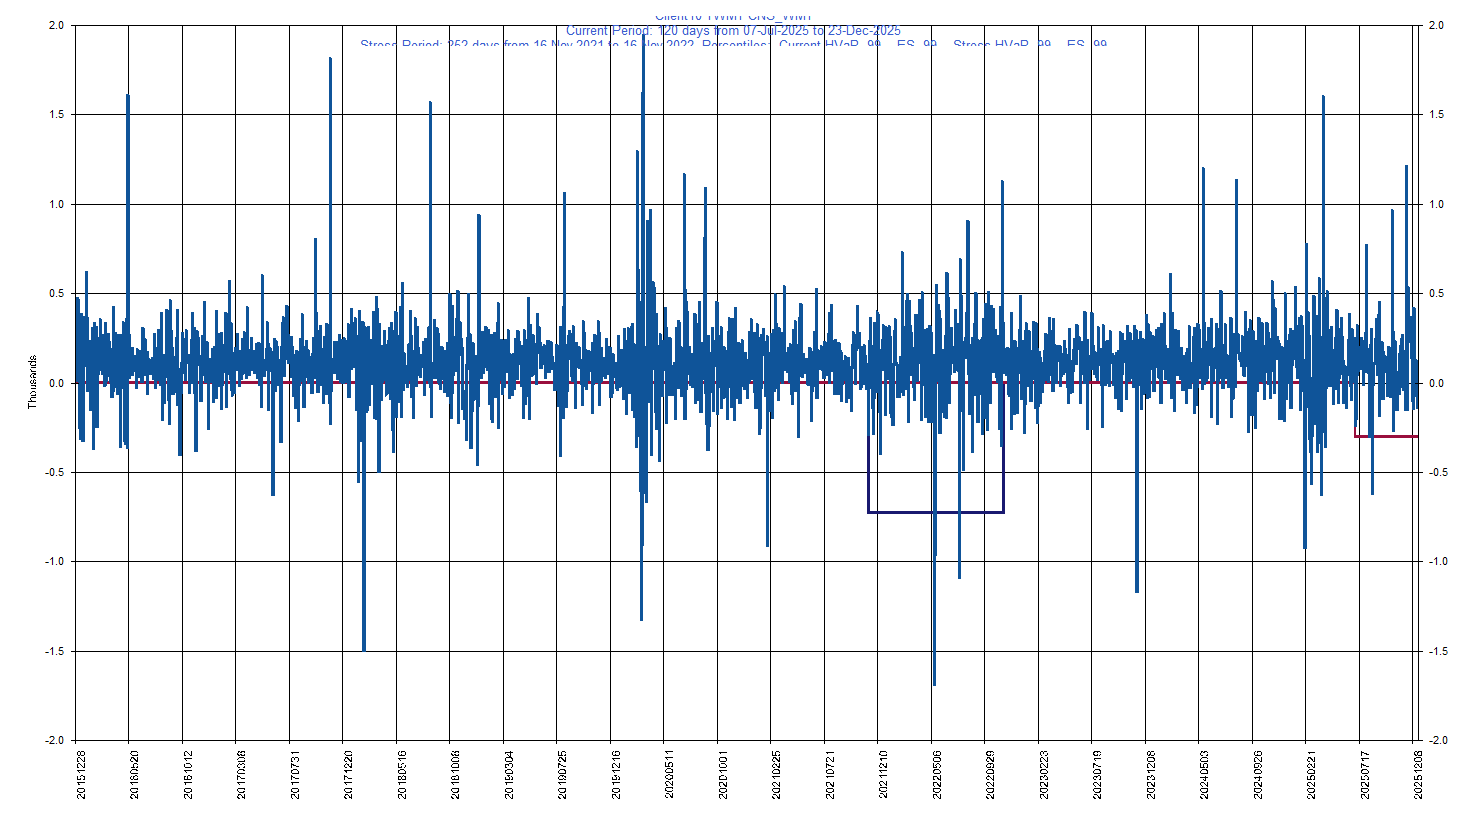Select the 20240926 date axis label

pos(1259,776)
